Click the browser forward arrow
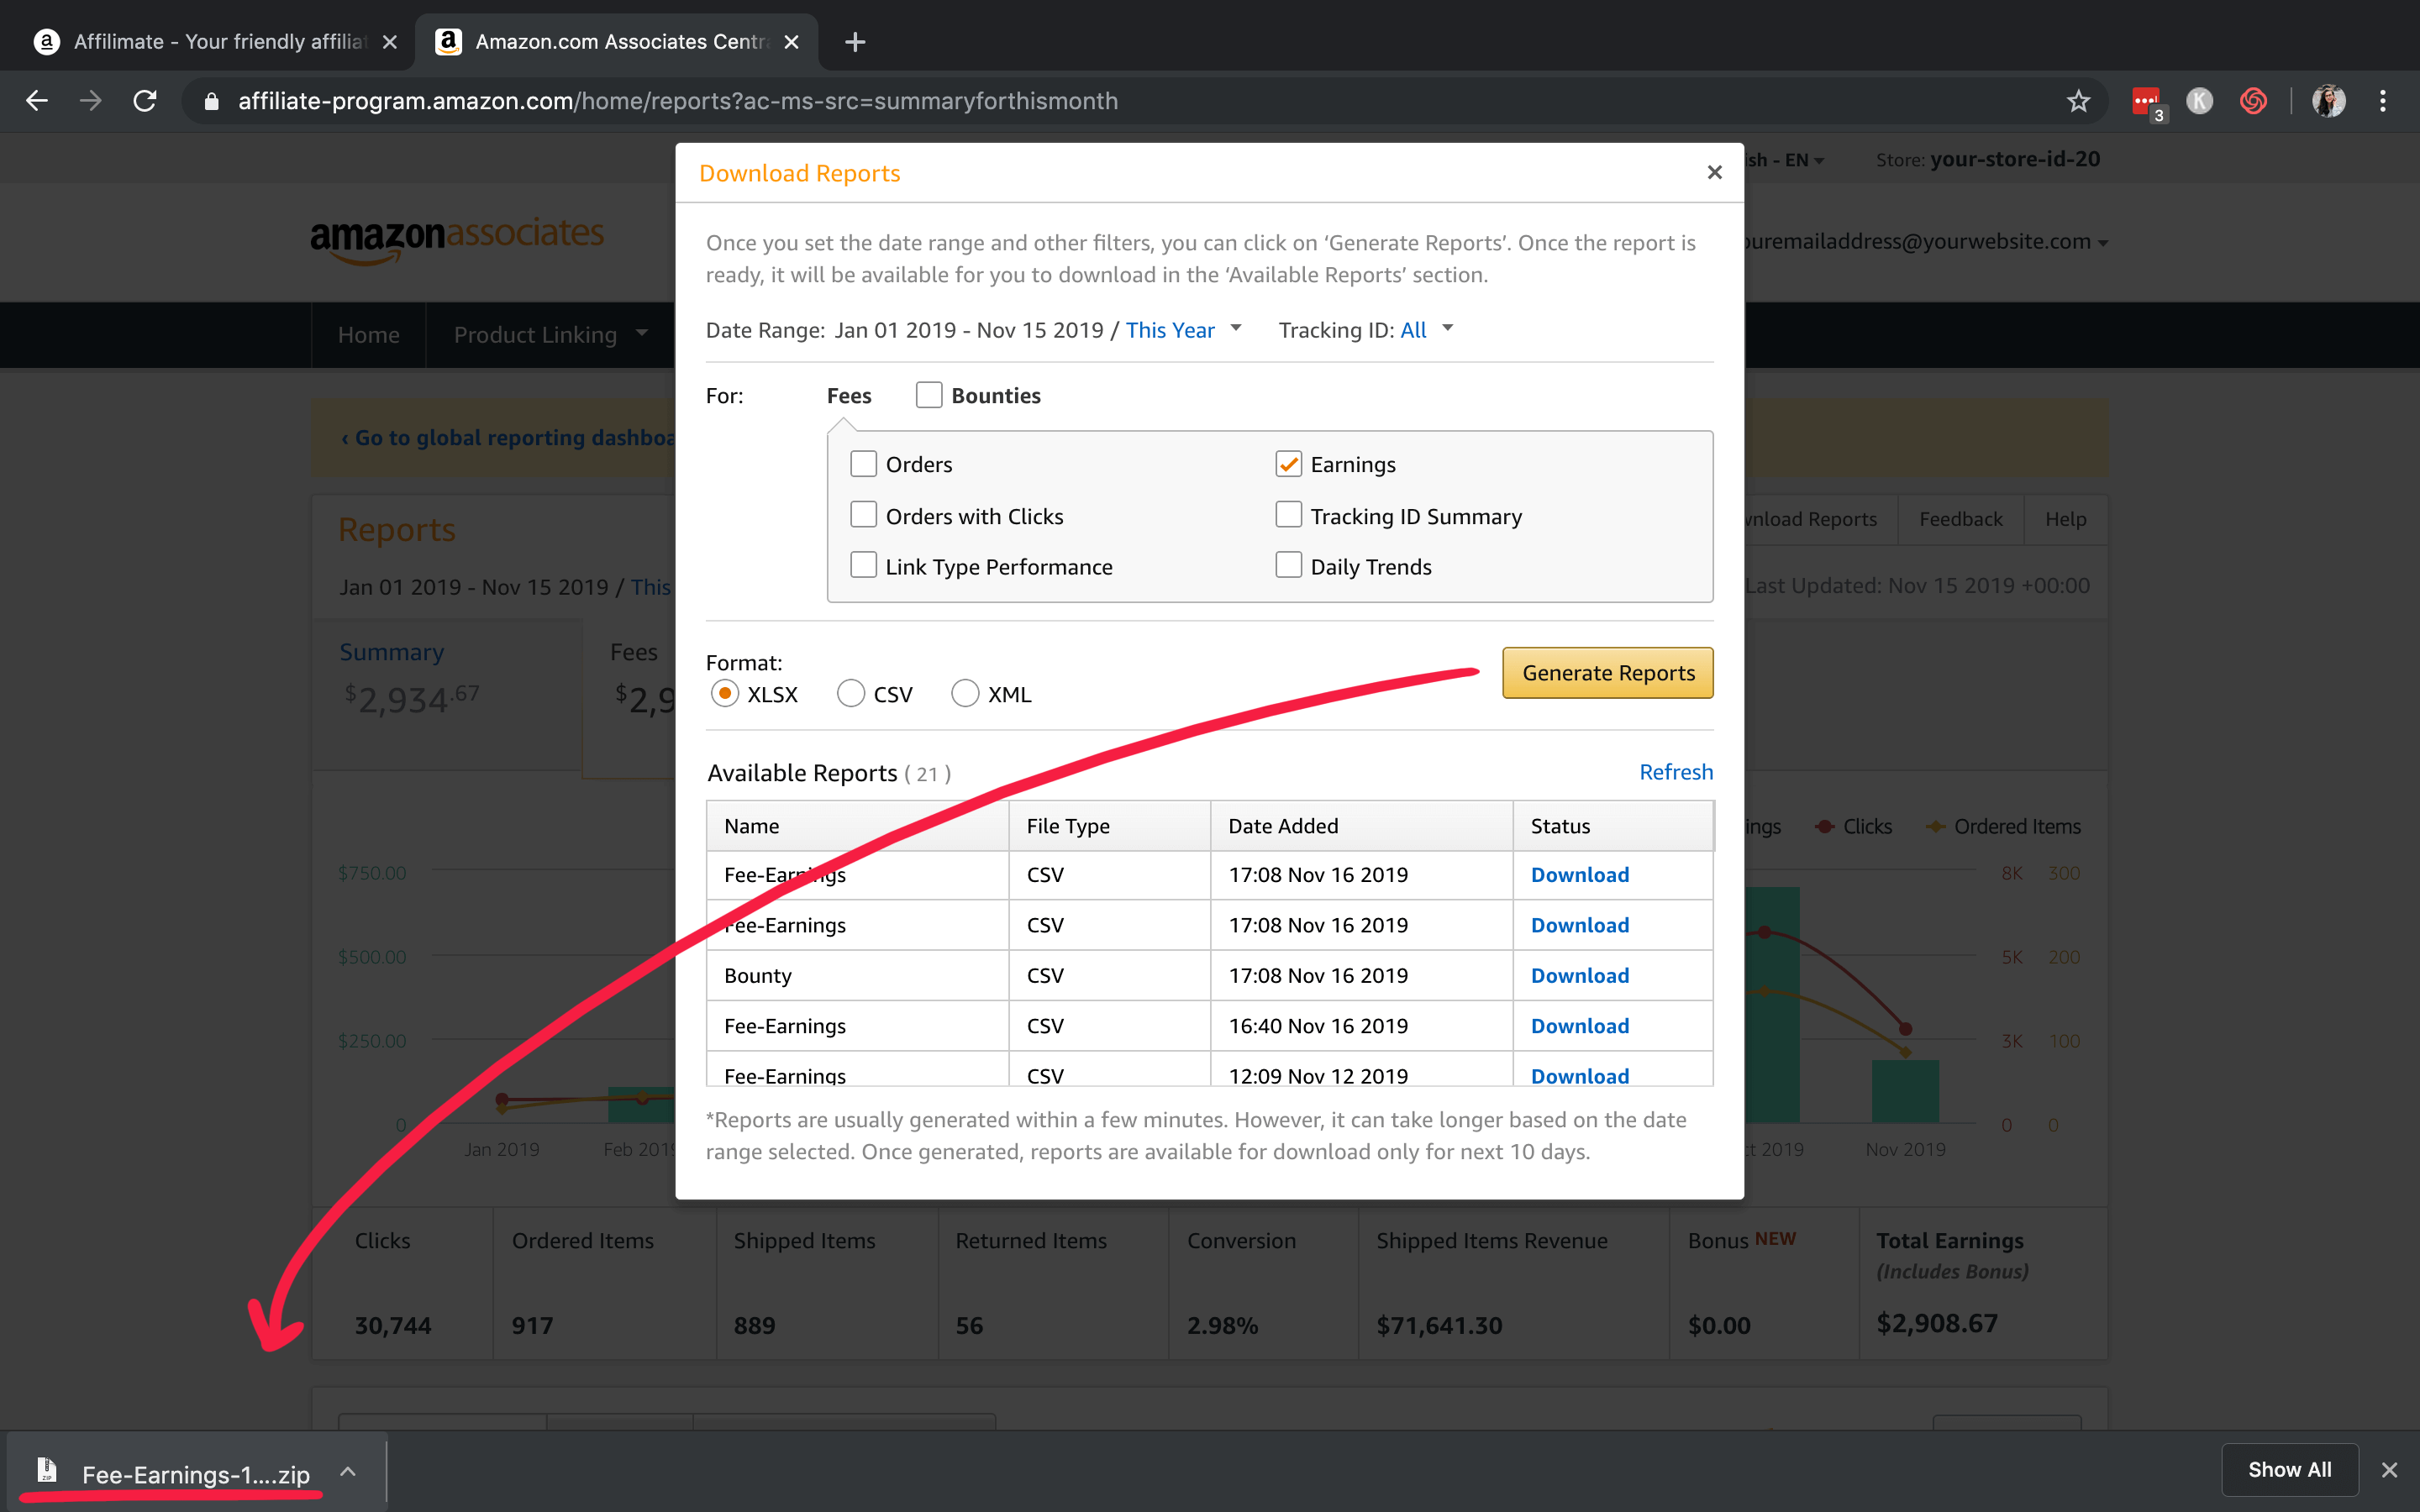 [x=91, y=101]
